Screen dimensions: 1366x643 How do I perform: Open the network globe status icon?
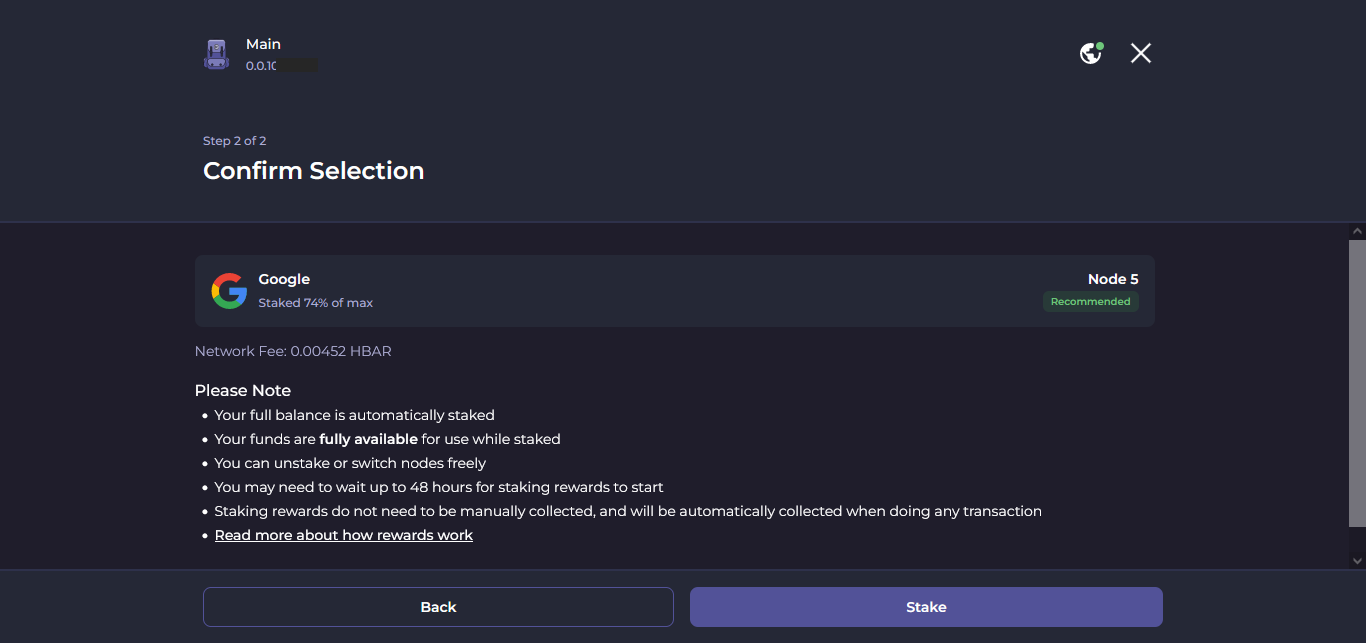click(1091, 53)
